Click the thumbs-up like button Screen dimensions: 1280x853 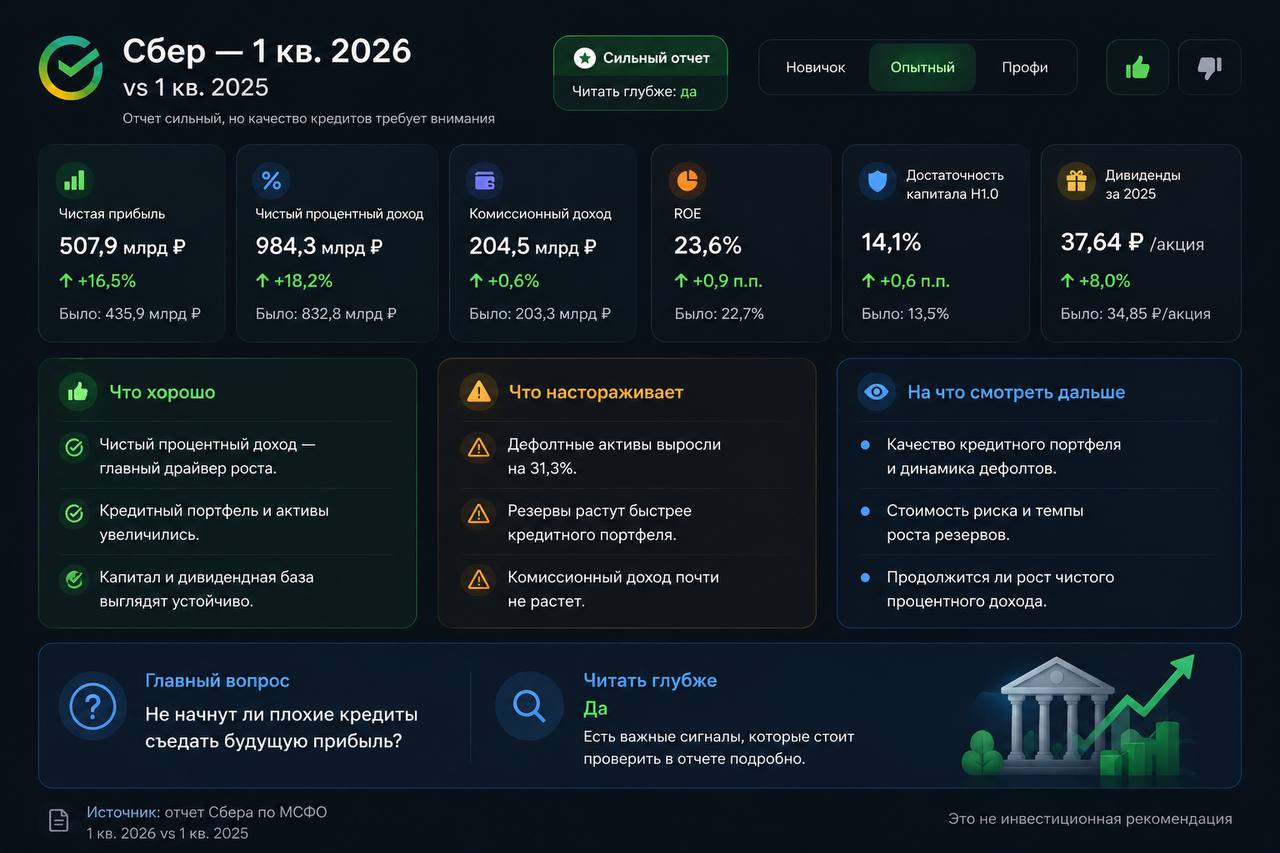tap(1137, 68)
